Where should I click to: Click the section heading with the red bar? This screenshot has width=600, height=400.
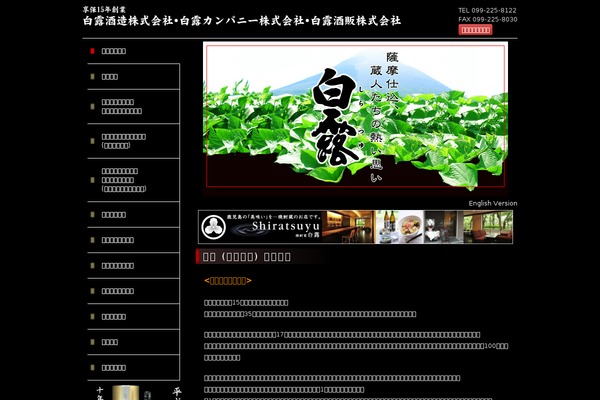(x=260, y=256)
